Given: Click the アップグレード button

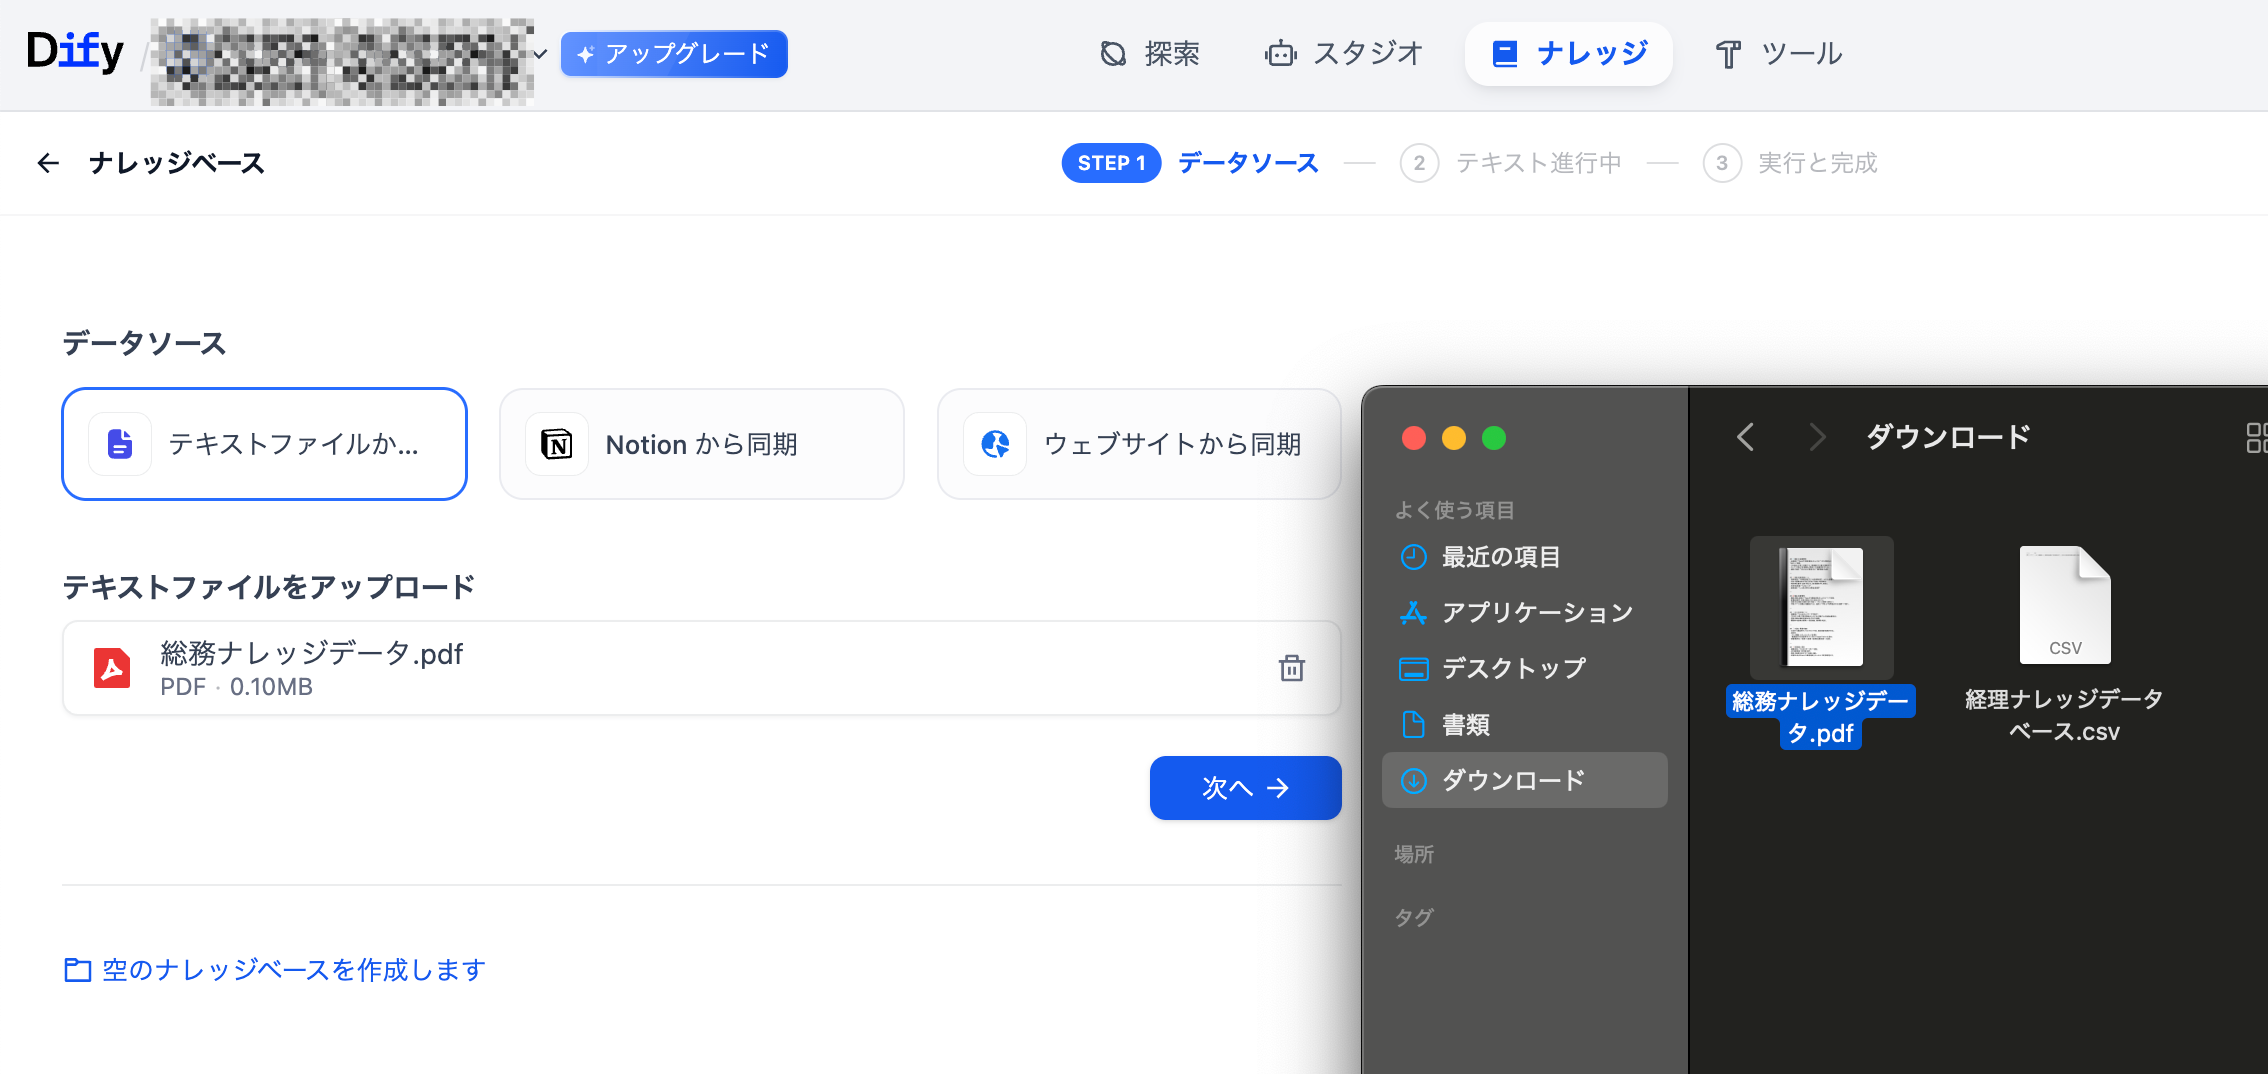Looking at the screenshot, I should coord(674,54).
